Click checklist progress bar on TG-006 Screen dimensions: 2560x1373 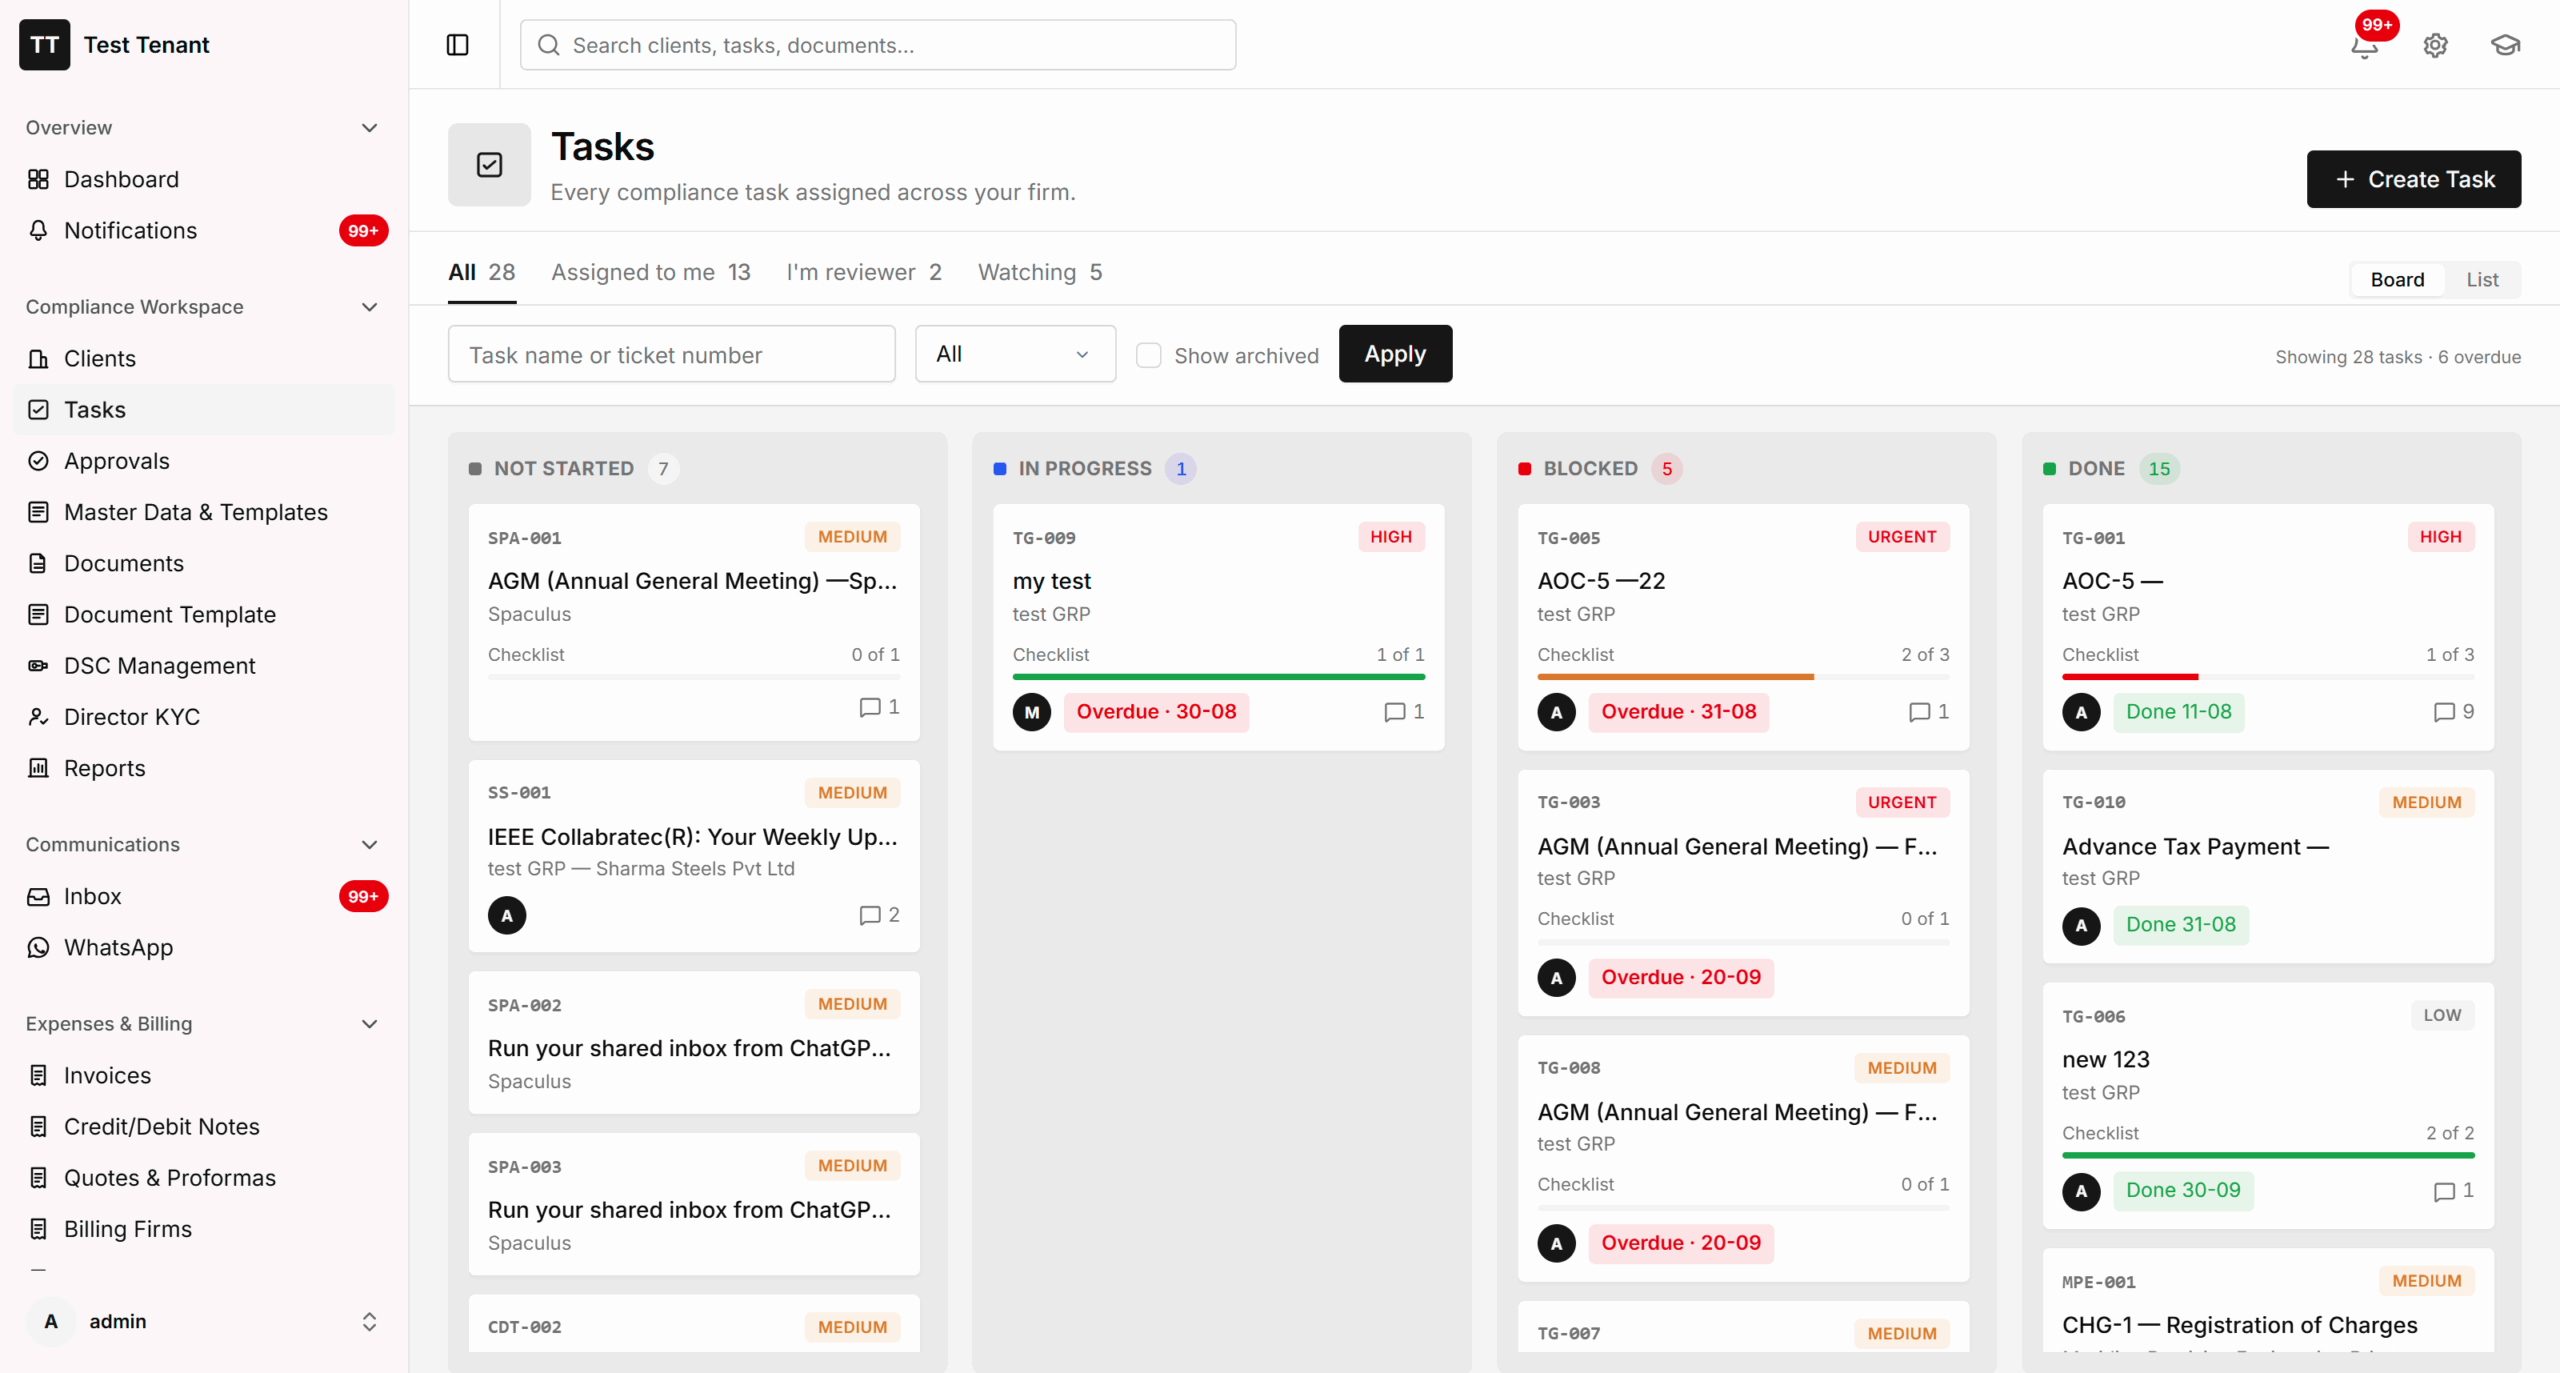[2267, 1156]
